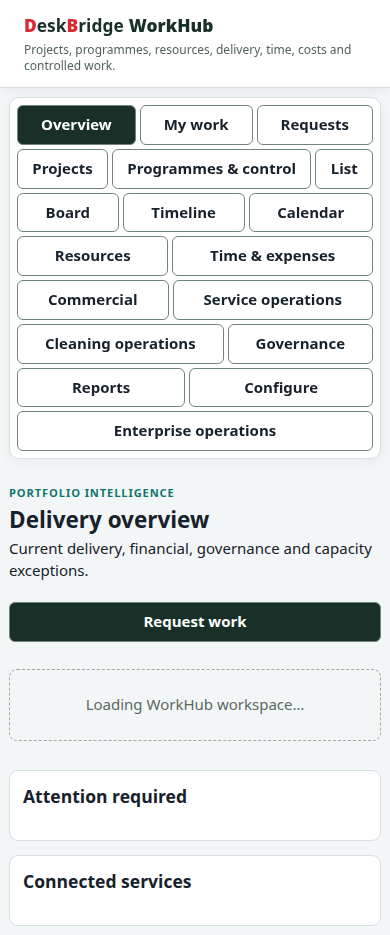
Task: Open the Board view tab
Action: point(68,213)
